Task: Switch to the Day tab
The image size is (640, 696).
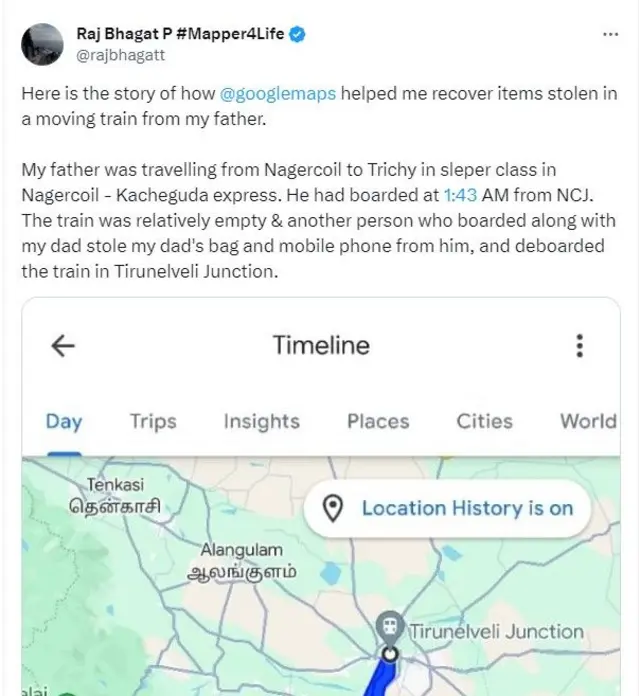Action: tap(64, 421)
